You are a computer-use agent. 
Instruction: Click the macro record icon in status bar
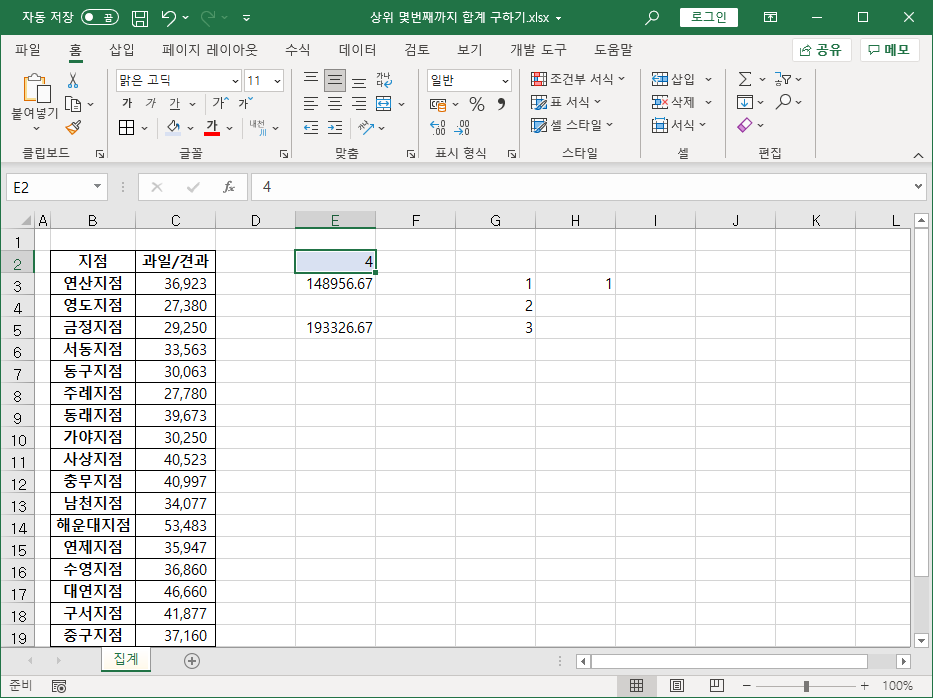pyautogui.click(x=59, y=686)
